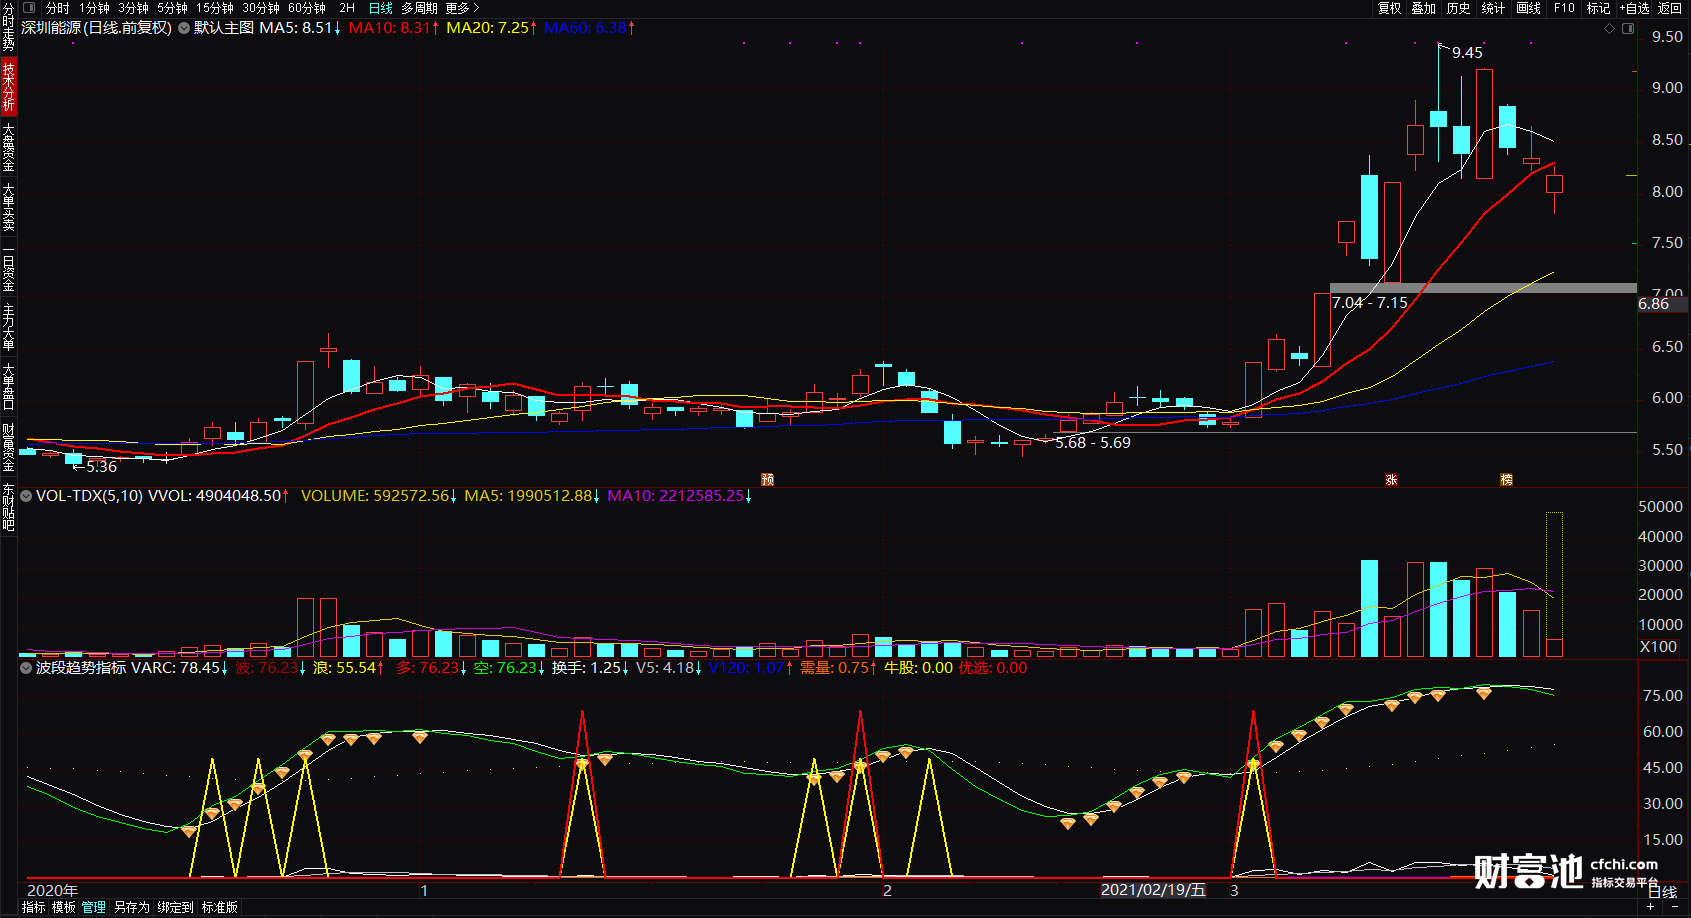1691x918 pixels.
Task: Open 分时走势 sidebar tab
Action: pos(8,27)
